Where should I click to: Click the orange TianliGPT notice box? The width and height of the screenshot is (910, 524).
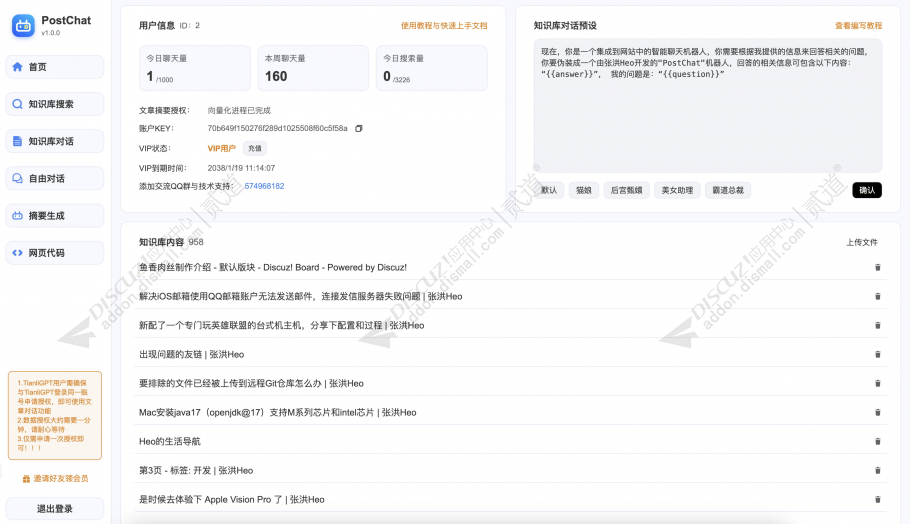55,415
